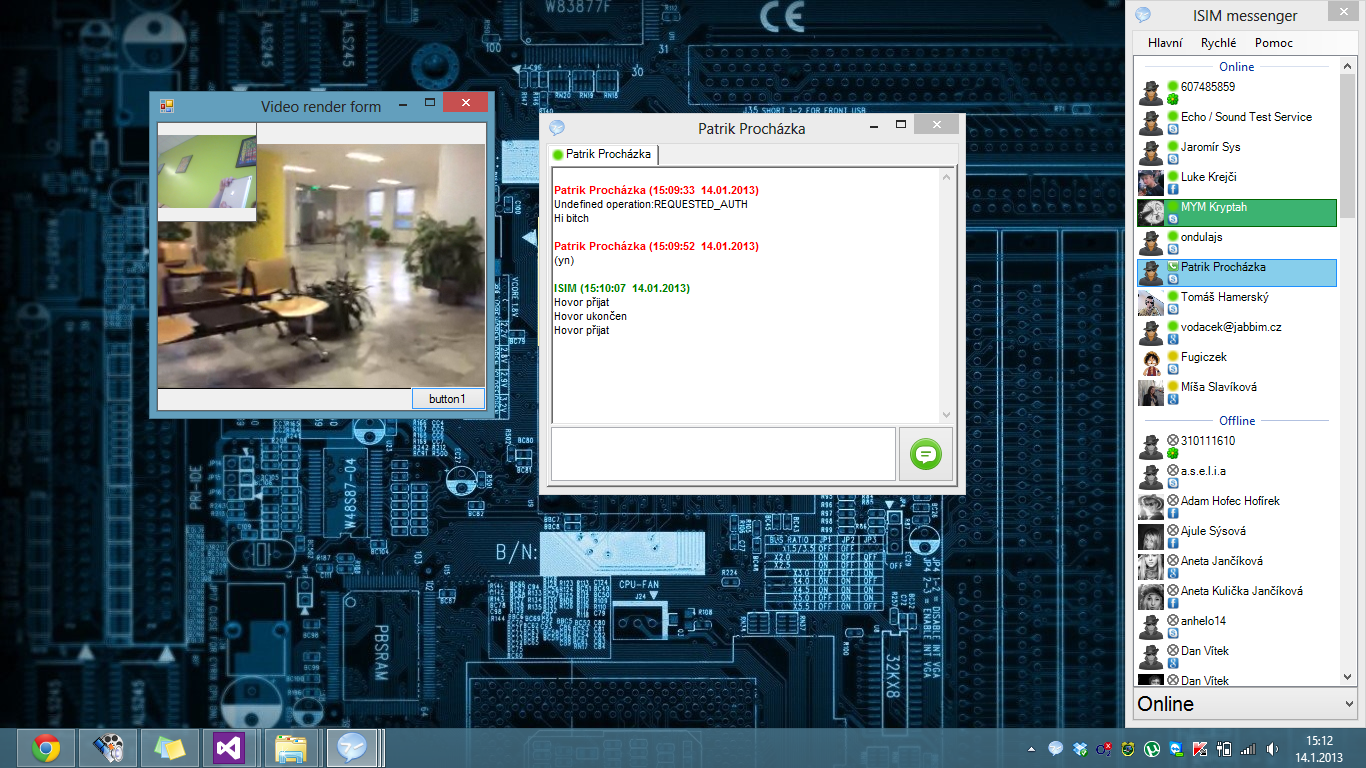Click the Skype icon under Echo / Sound Test Service
This screenshot has height=768, width=1366.
pos(1173,129)
